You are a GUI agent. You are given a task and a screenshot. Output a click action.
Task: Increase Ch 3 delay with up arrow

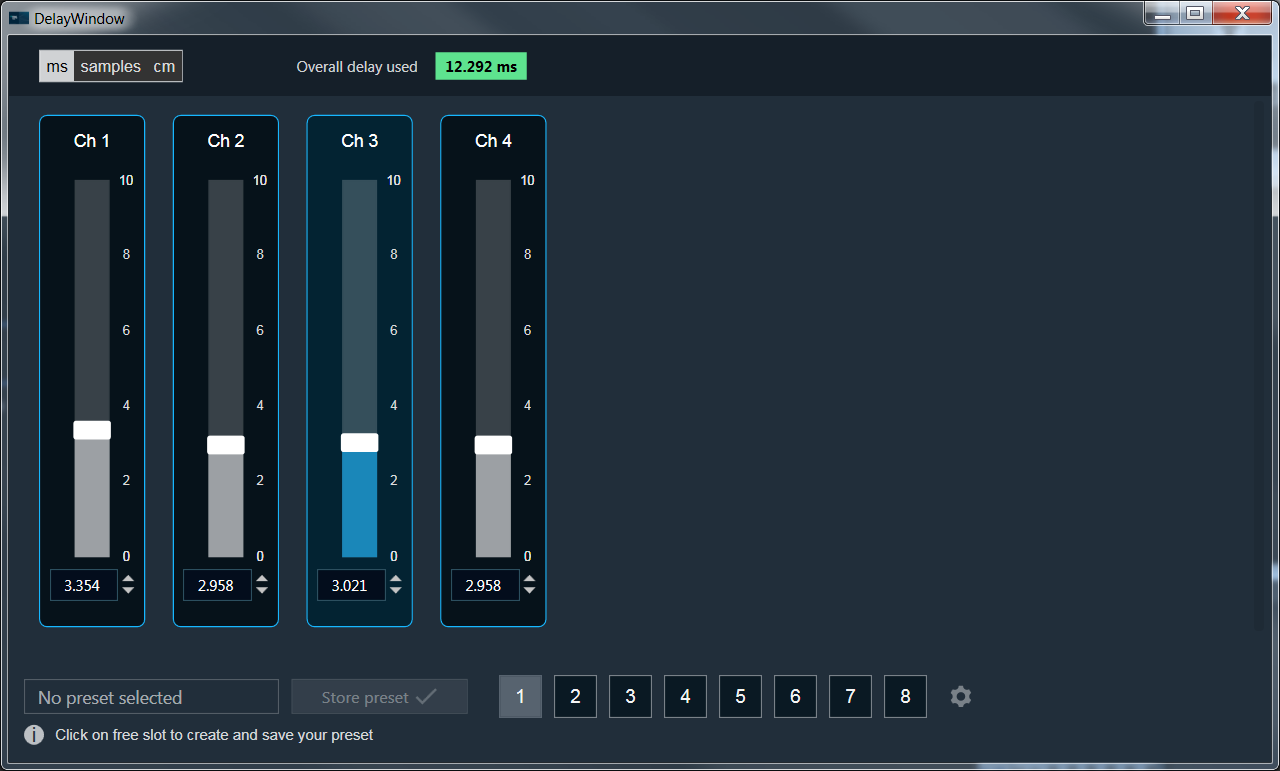[396, 579]
